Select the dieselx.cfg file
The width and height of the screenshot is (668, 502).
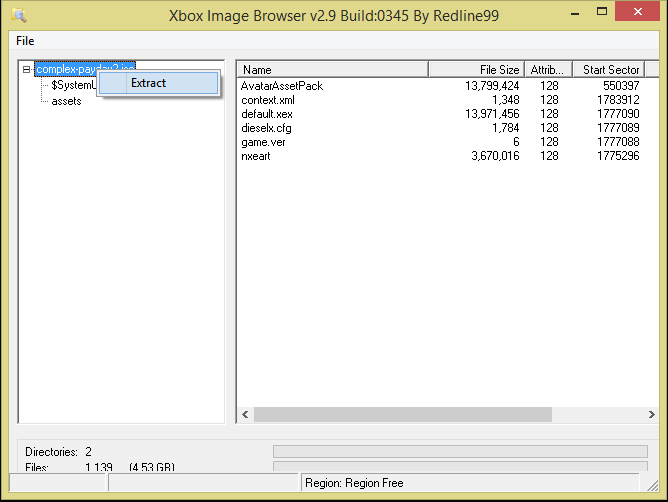pyautogui.click(x=267, y=128)
